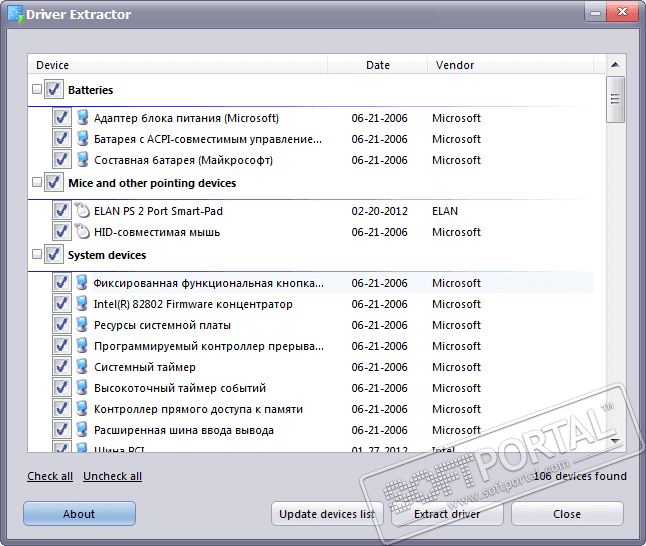The height and width of the screenshot is (546, 646).
Task: Collapse the Batteries group
Action: point(37,90)
